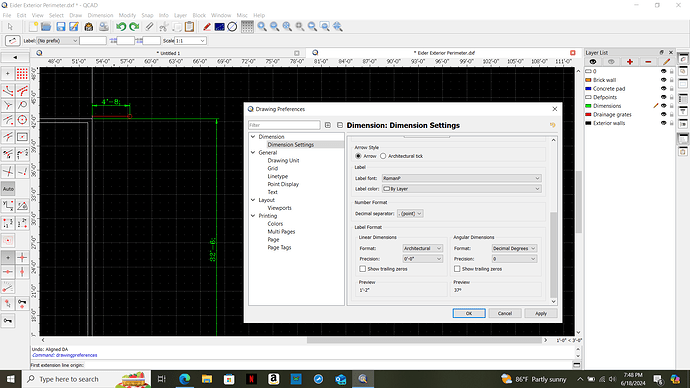
Task: Select Drawing Unit in preferences tree
Action: 283,161
